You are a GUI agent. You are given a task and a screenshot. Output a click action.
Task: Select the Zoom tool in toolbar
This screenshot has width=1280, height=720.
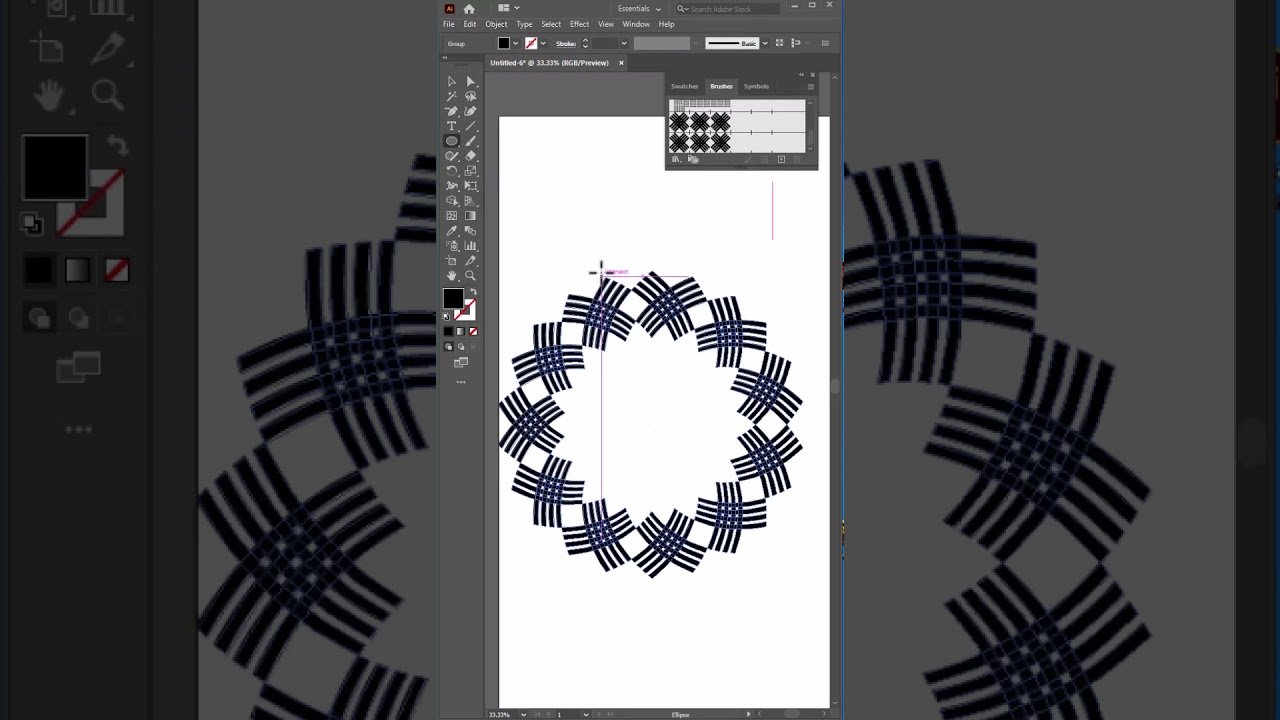(470, 276)
